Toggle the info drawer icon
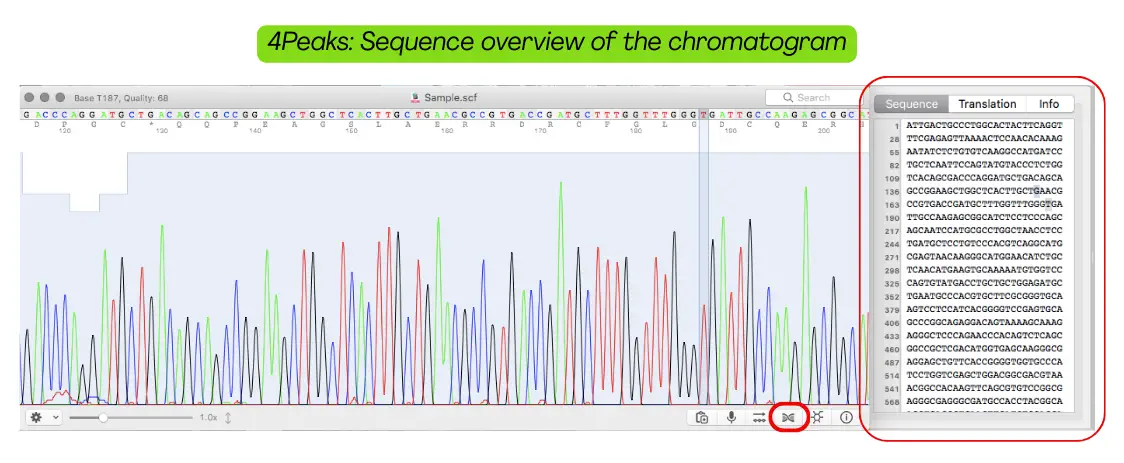This screenshot has width=1124, height=463. click(847, 417)
